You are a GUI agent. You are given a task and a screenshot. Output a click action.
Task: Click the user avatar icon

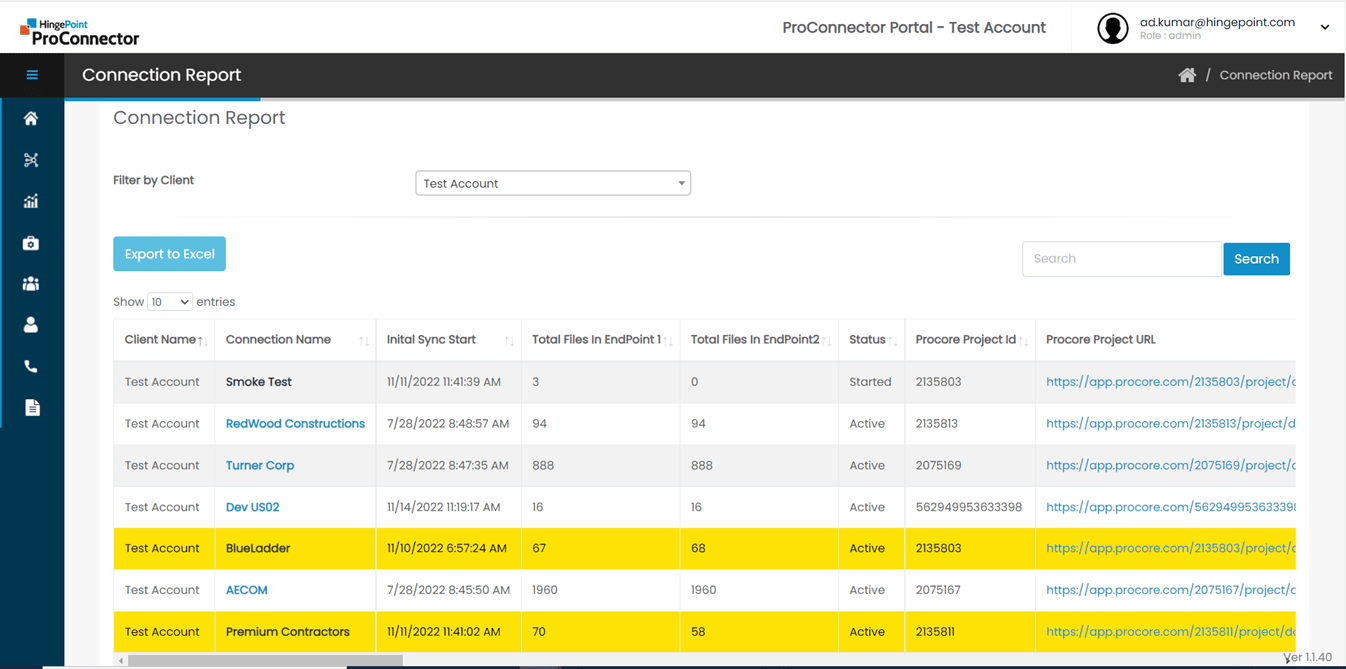(x=1113, y=28)
